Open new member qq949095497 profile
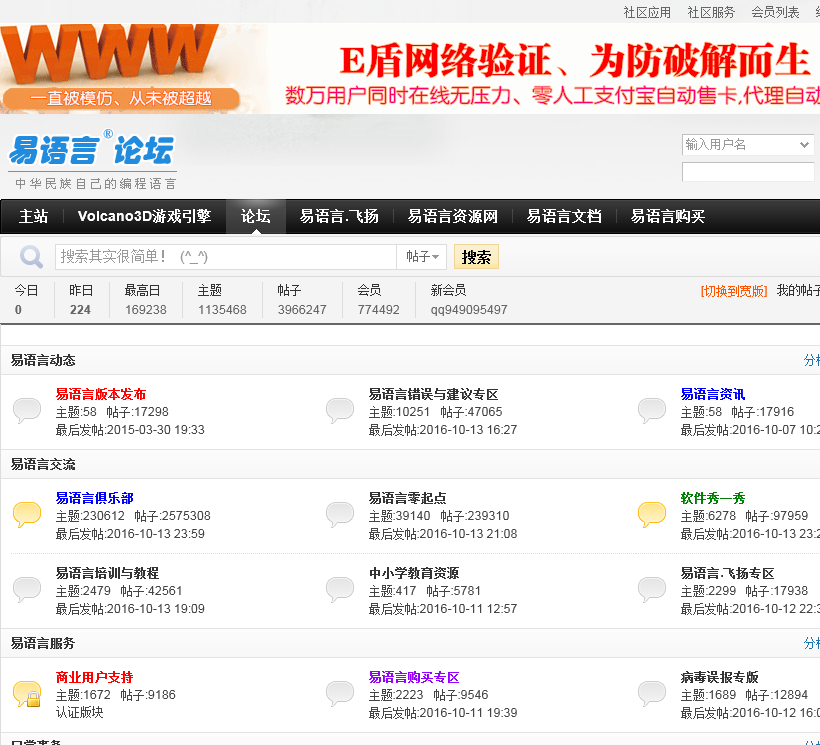Image resolution: width=820 pixels, height=745 pixels. (x=469, y=310)
